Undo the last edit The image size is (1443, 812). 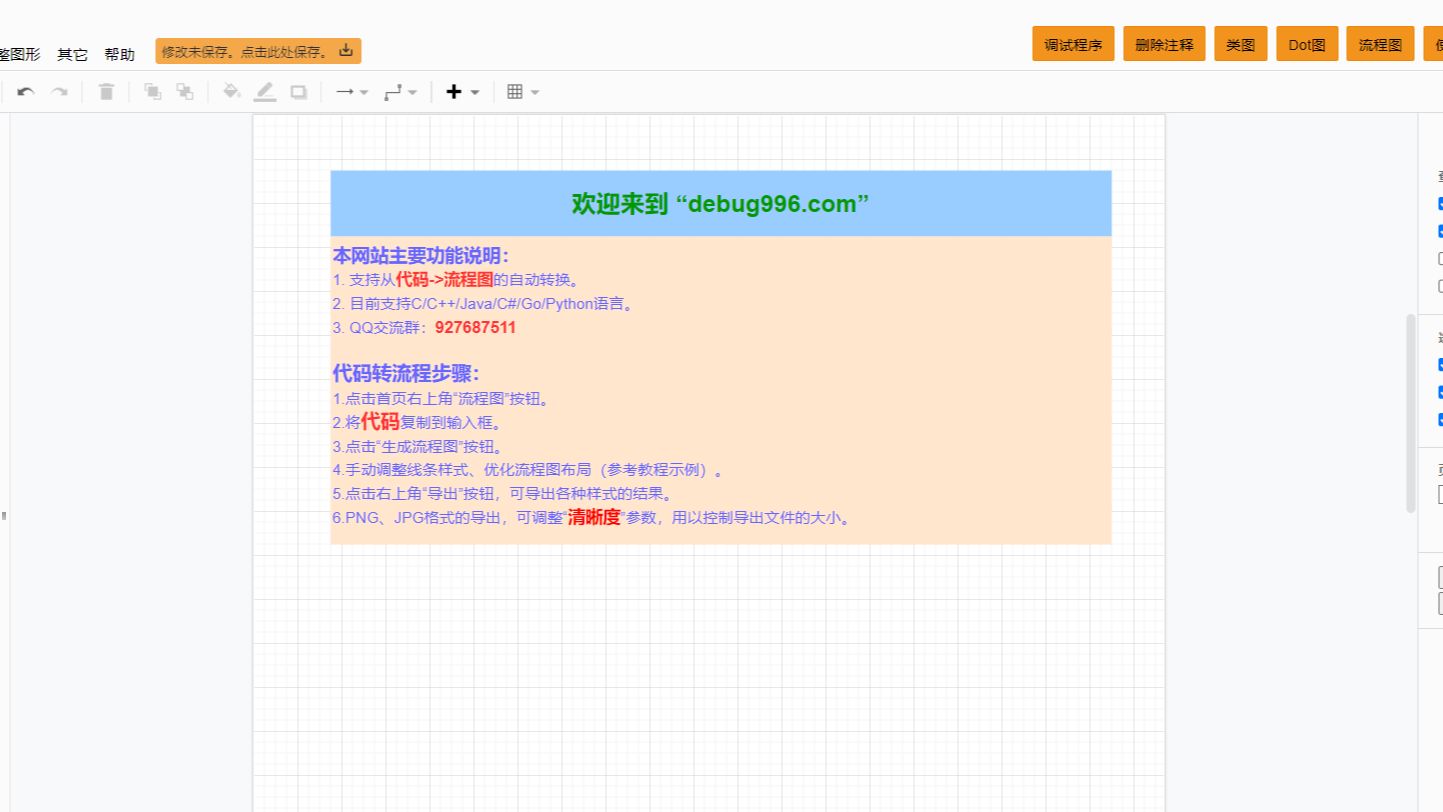[x=26, y=92]
